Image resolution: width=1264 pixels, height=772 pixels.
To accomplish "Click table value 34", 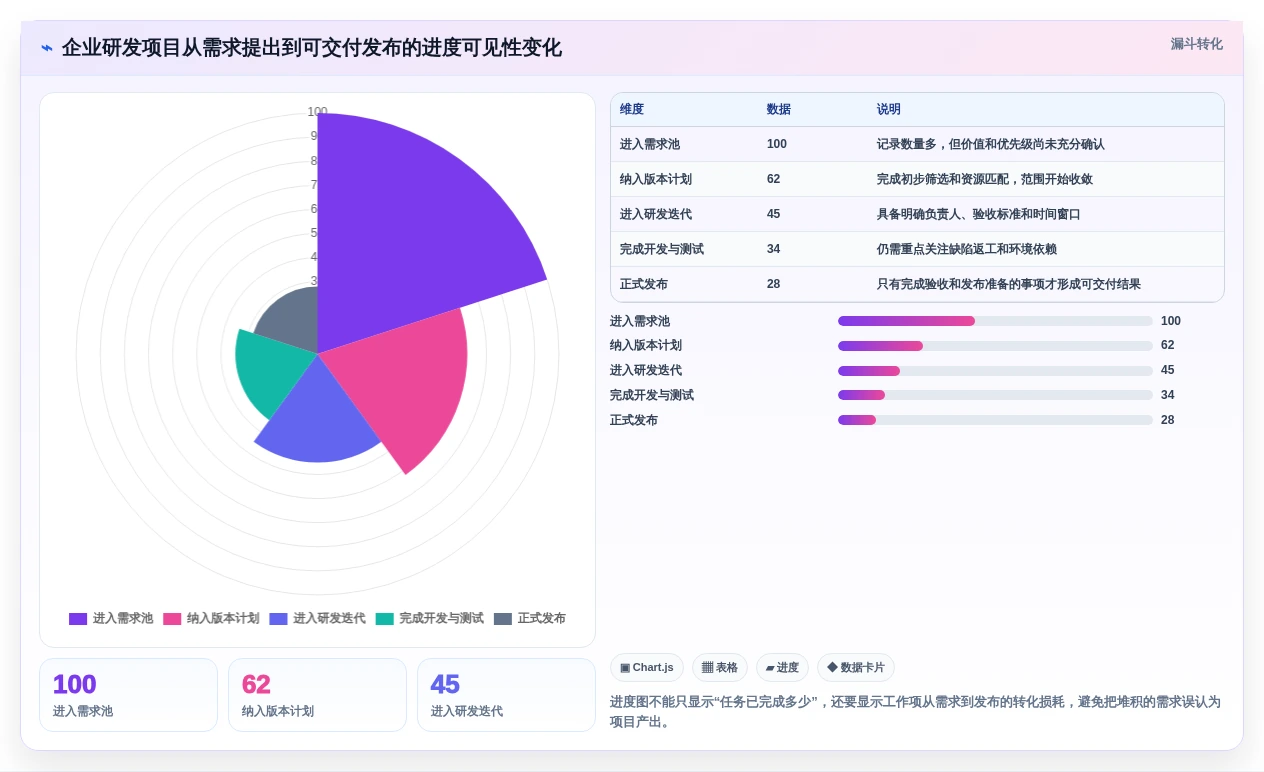I will click(774, 249).
